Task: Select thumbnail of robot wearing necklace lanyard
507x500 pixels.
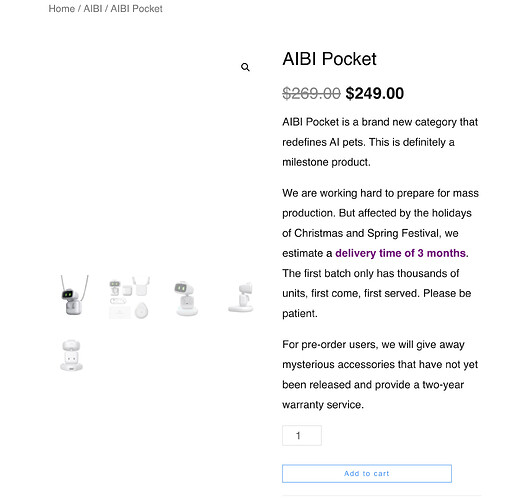Action: click(74, 295)
